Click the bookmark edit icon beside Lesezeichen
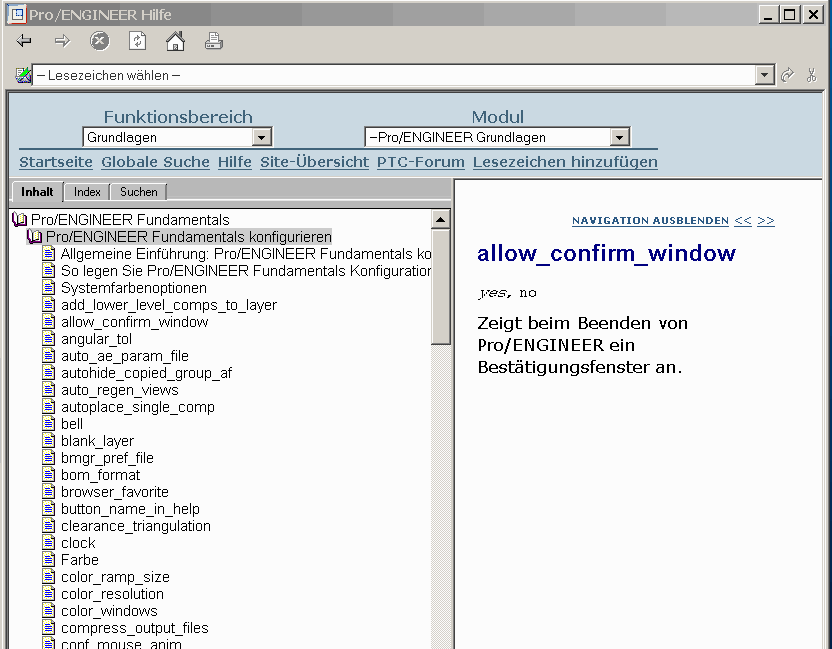 coord(23,75)
